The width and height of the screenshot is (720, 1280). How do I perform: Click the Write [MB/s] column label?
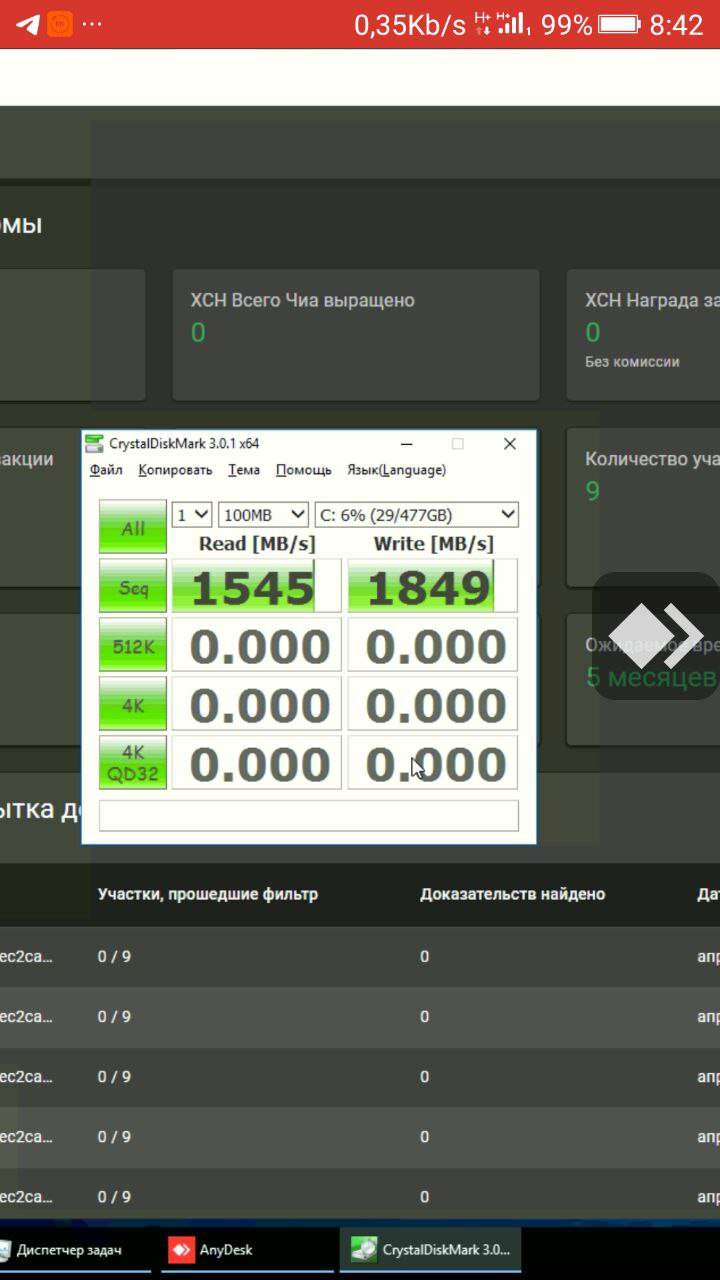pos(433,543)
